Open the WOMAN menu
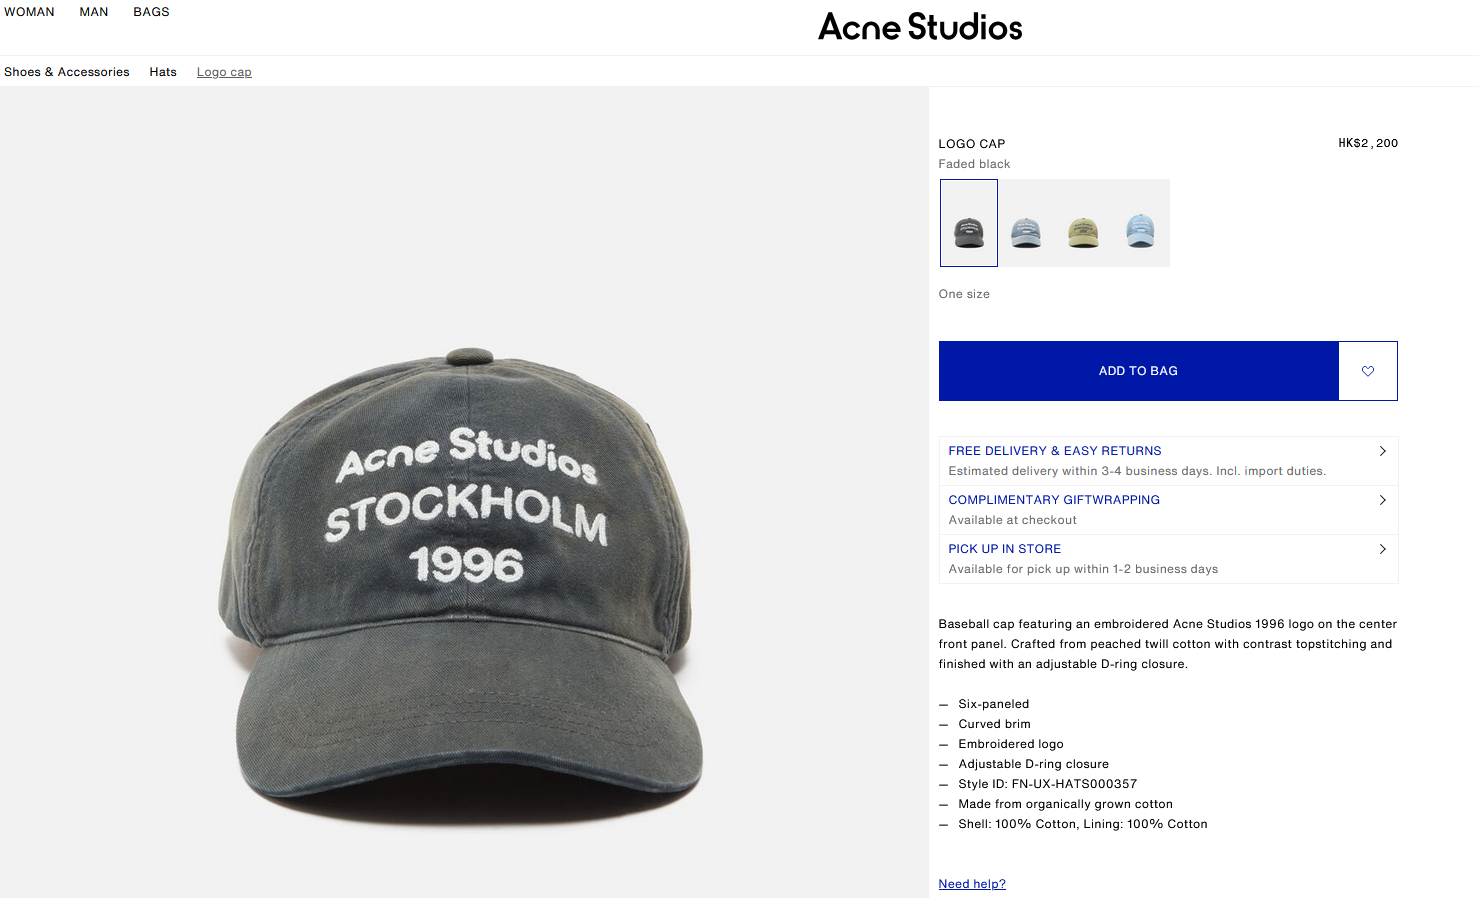 pyautogui.click(x=29, y=12)
